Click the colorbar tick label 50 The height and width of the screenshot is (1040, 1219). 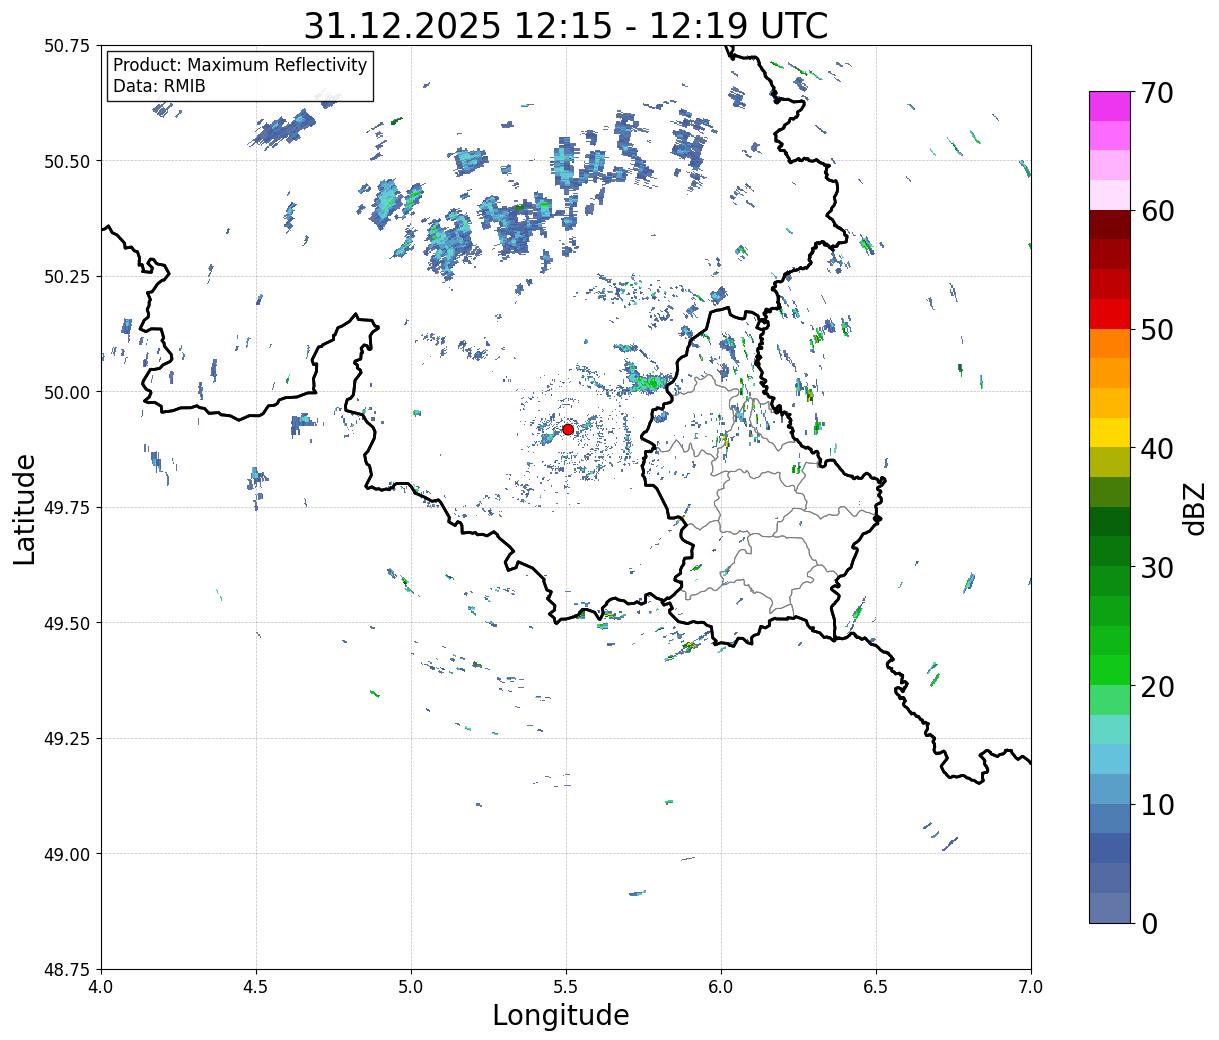click(x=1157, y=330)
